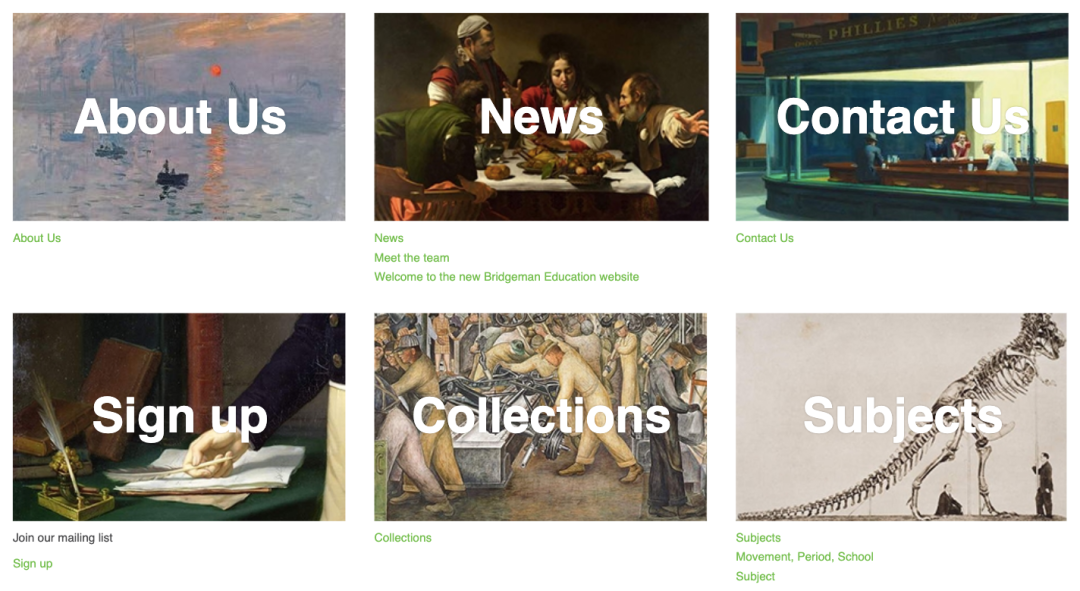This screenshot has height=591, width=1080.
Task: Follow the green About Us link
Action: click(37, 238)
